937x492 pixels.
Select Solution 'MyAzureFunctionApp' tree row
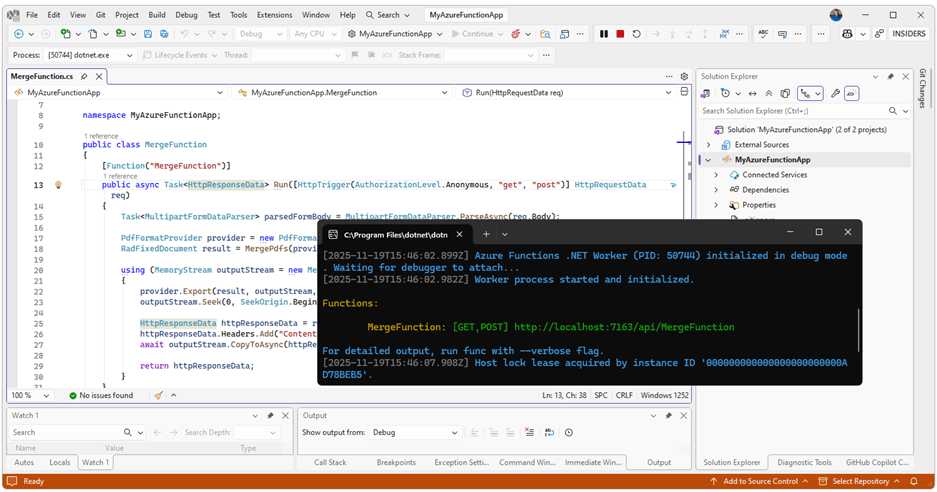click(x=806, y=130)
